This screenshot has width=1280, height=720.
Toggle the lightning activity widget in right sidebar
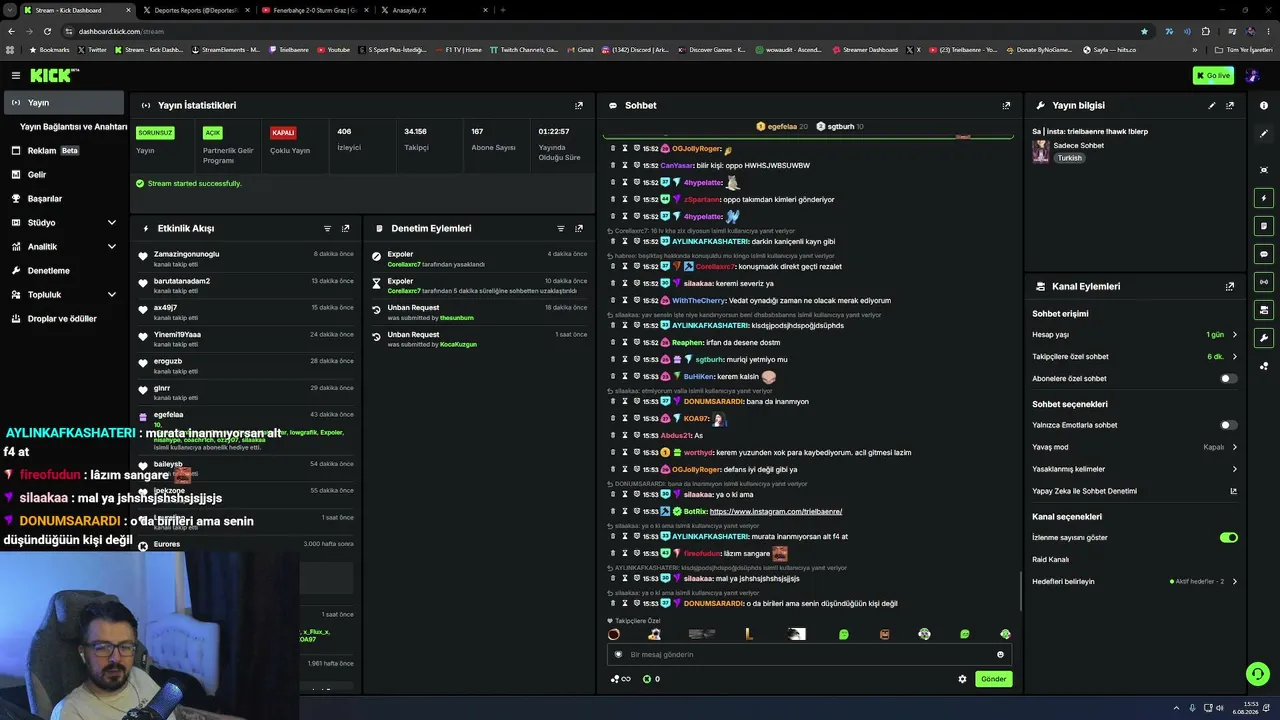[x=1264, y=198]
